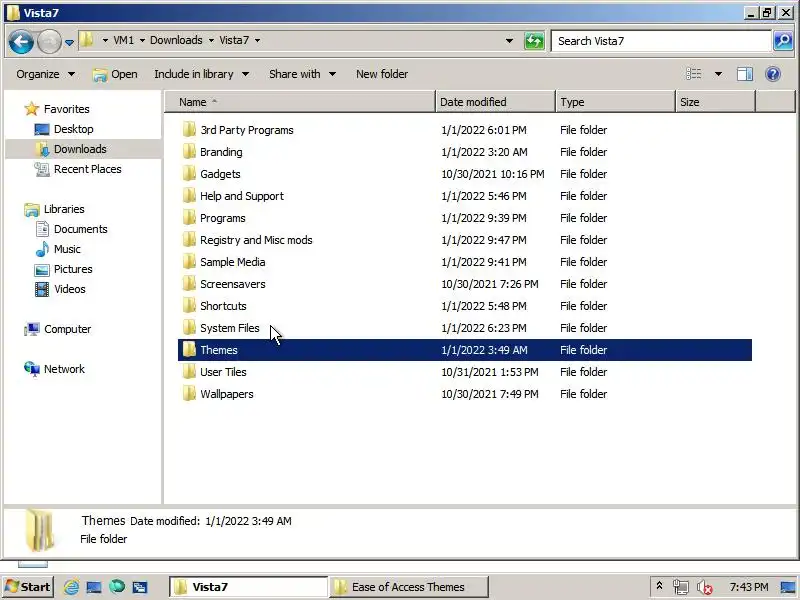Create a New folder
Viewport: 800px width, 600px height.
382,74
